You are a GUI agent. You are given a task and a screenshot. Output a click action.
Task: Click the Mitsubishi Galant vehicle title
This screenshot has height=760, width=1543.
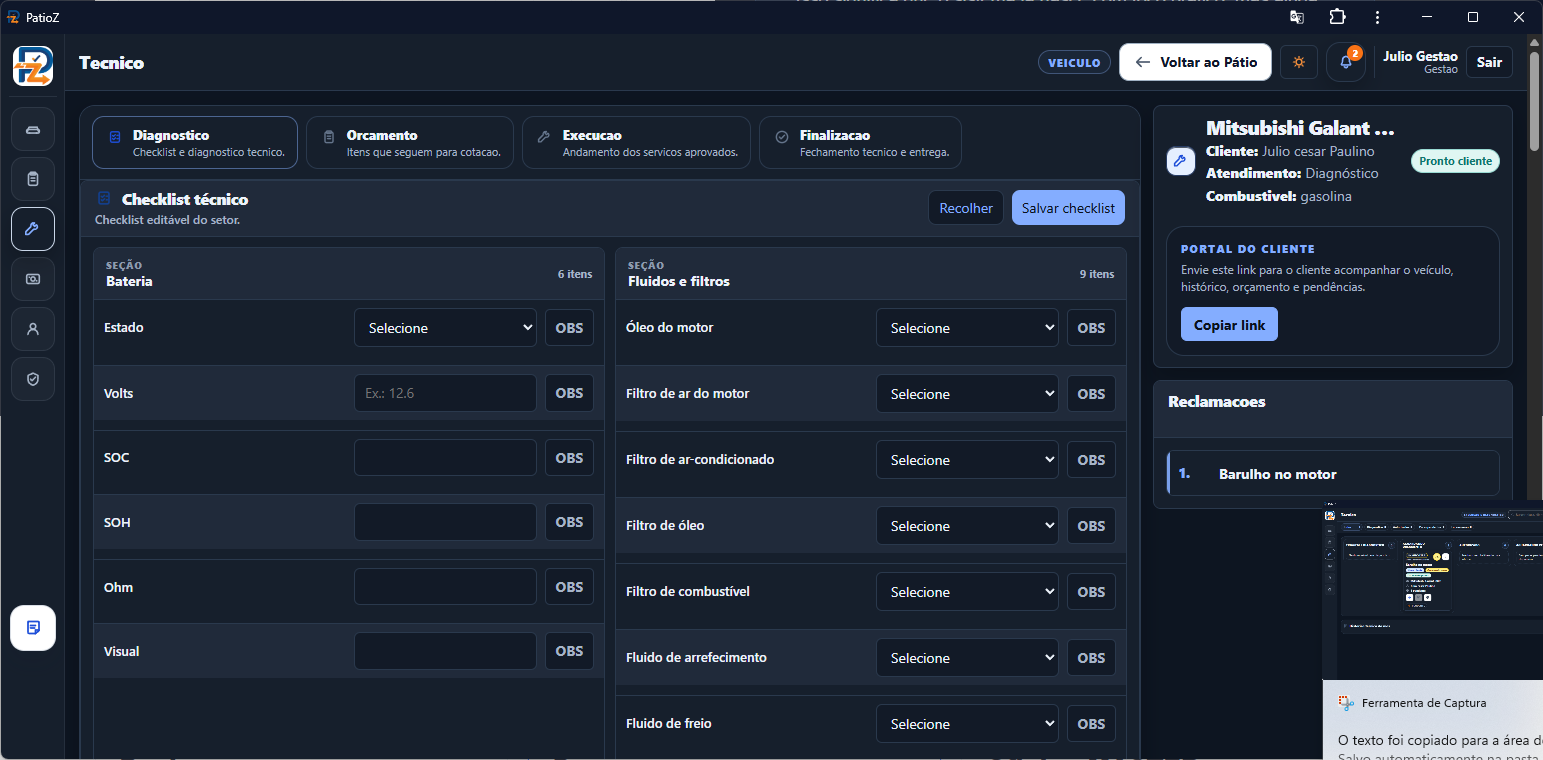click(1300, 128)
